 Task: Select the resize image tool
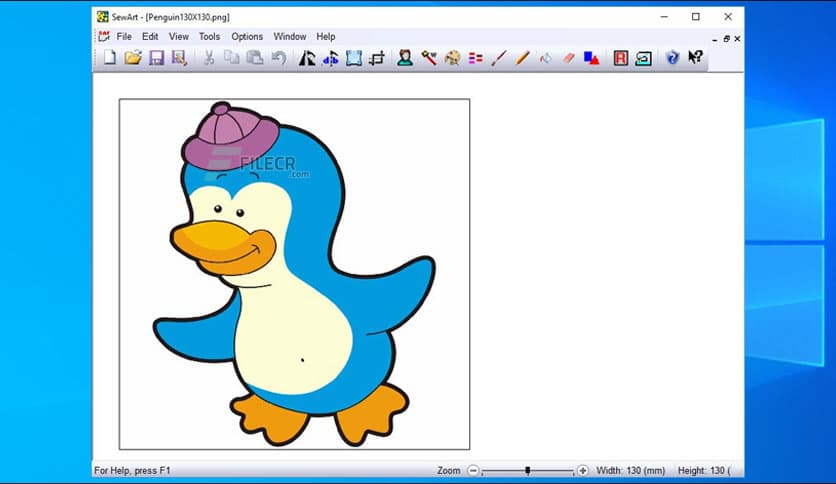353,58
